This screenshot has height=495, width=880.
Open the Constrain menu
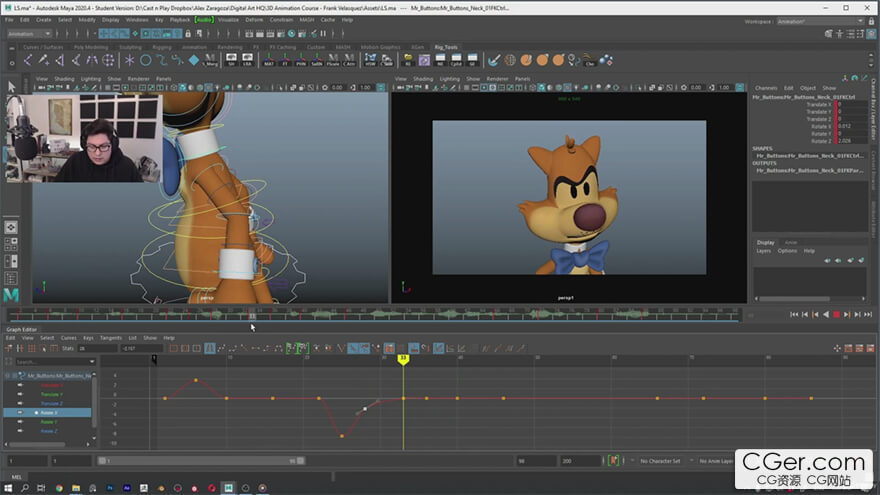click(281, 20)
